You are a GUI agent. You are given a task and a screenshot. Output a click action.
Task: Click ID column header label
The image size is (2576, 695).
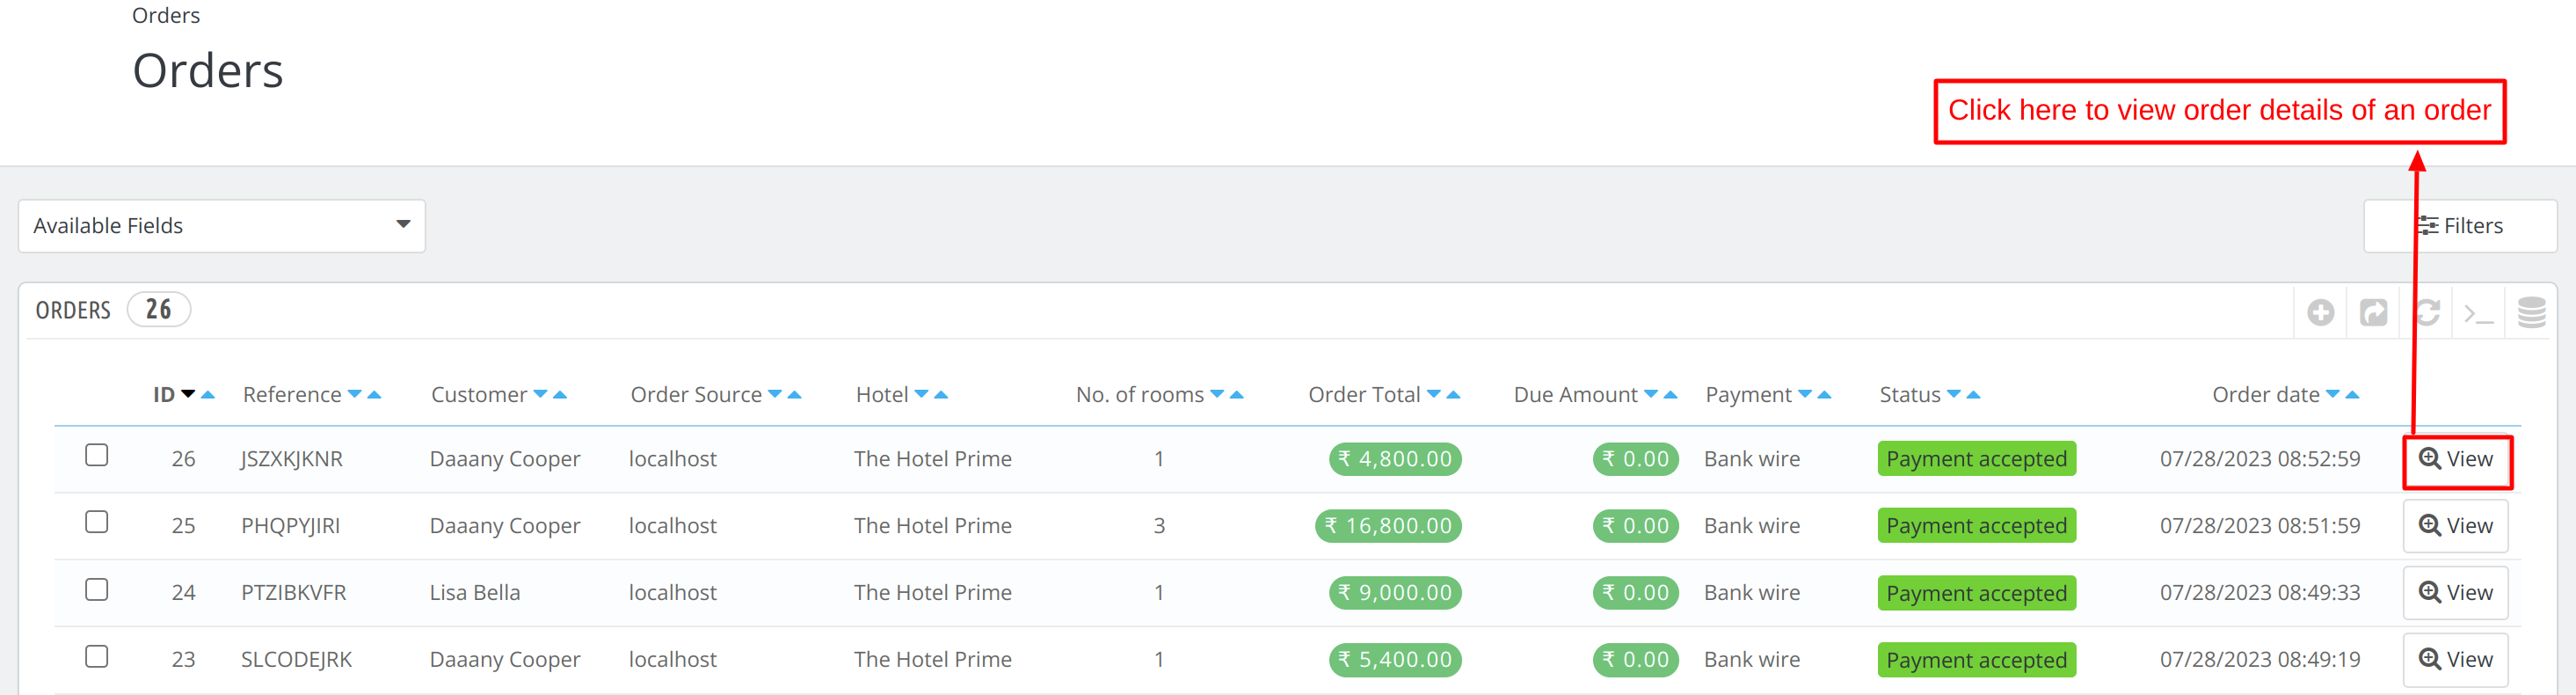[164, 395]
